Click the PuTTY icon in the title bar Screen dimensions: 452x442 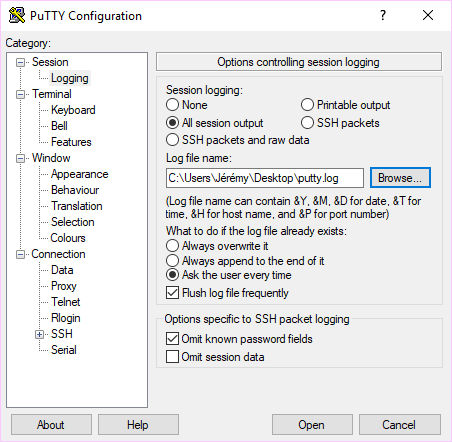17,15
